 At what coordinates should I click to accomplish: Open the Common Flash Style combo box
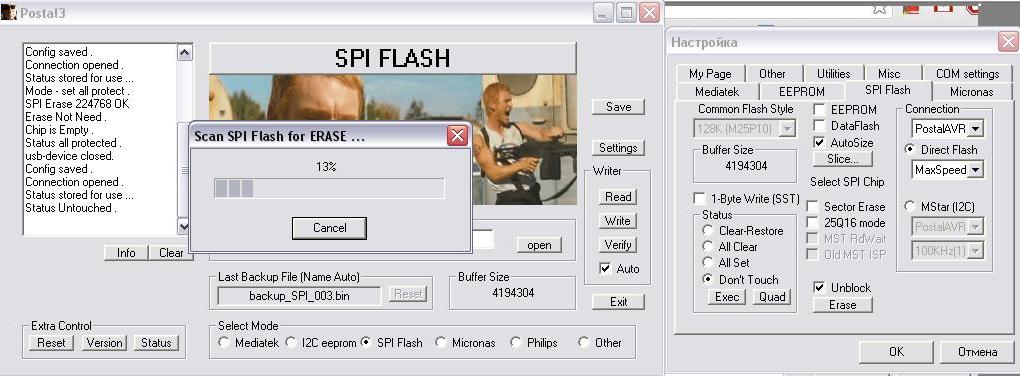(745, 129)
